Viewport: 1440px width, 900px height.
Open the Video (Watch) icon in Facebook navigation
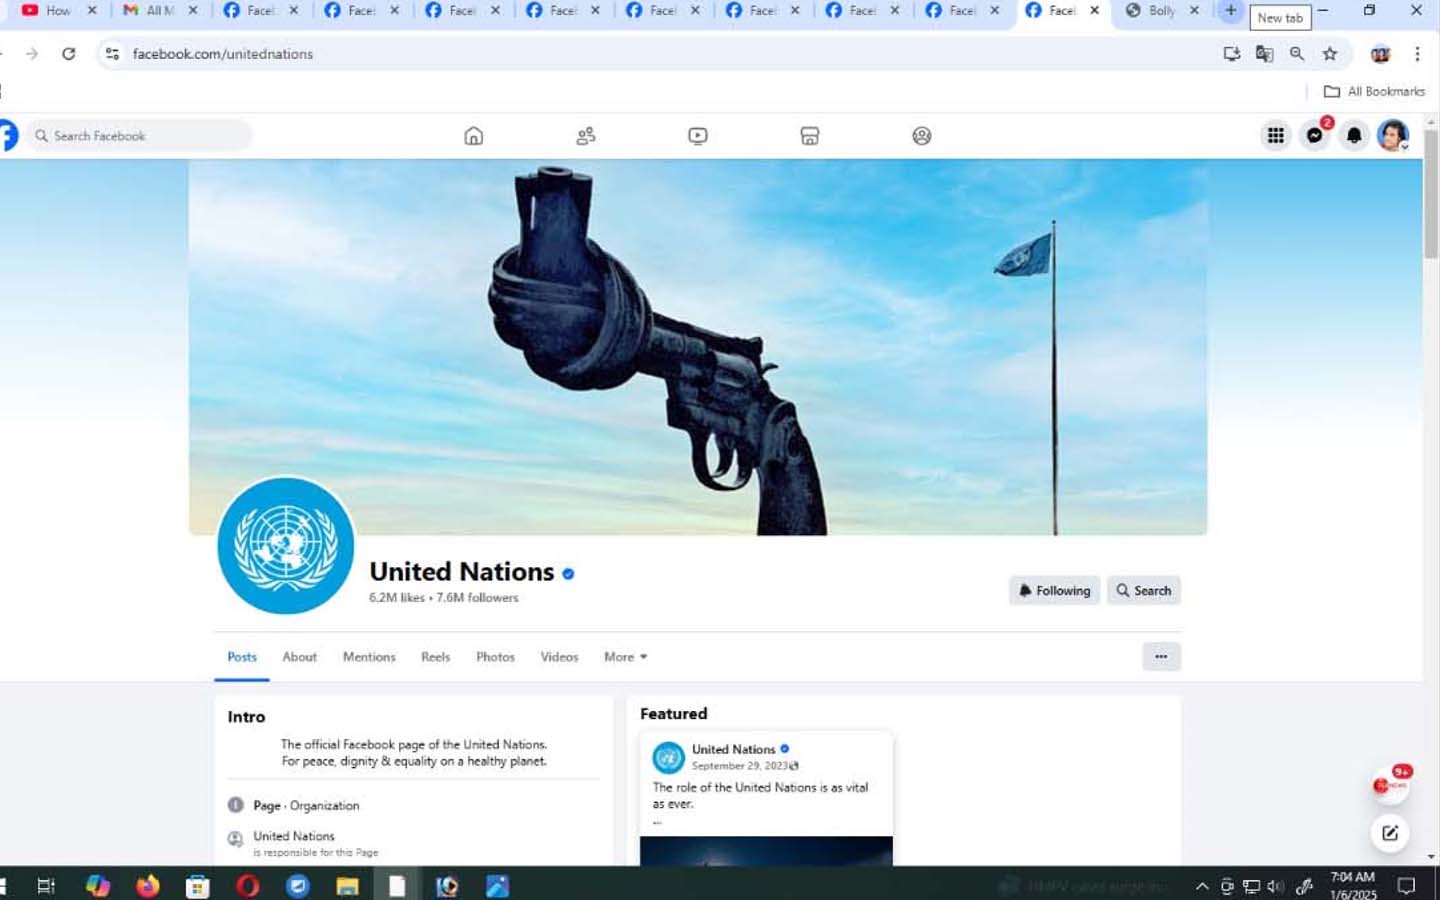pos(698,136)
